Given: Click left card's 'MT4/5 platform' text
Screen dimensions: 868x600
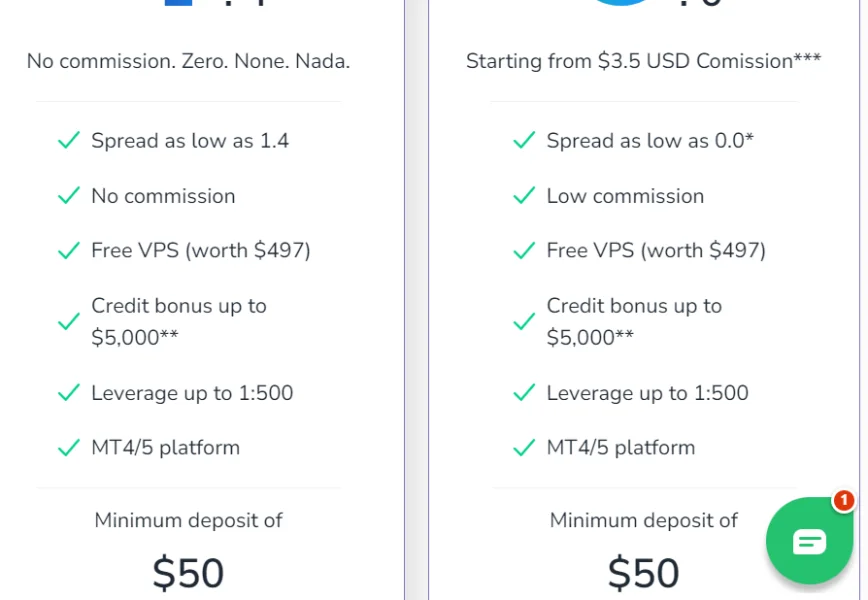Looking at the screenshot, I should click(166, 448).
